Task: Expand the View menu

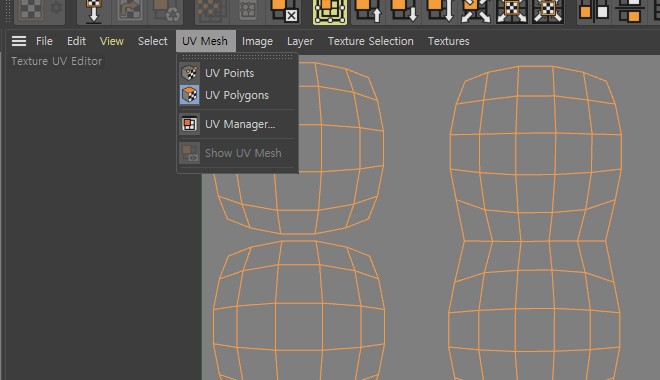Action: [112, 41]
